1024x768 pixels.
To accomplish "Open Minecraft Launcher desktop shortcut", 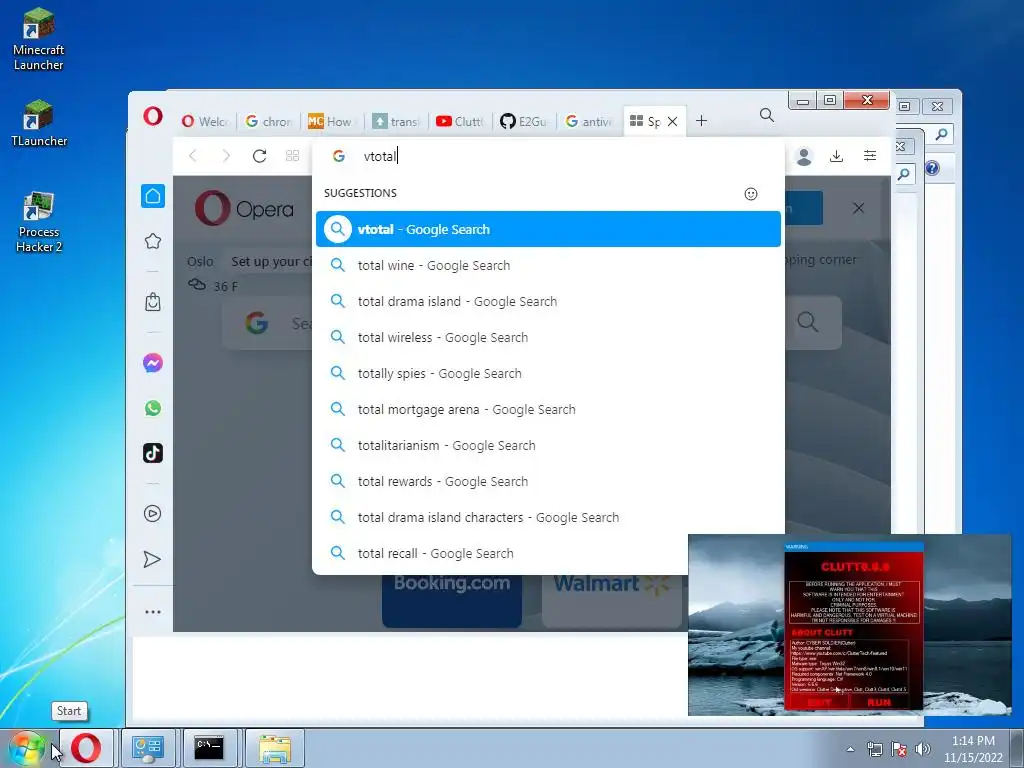I will click(x=39, y=39).
